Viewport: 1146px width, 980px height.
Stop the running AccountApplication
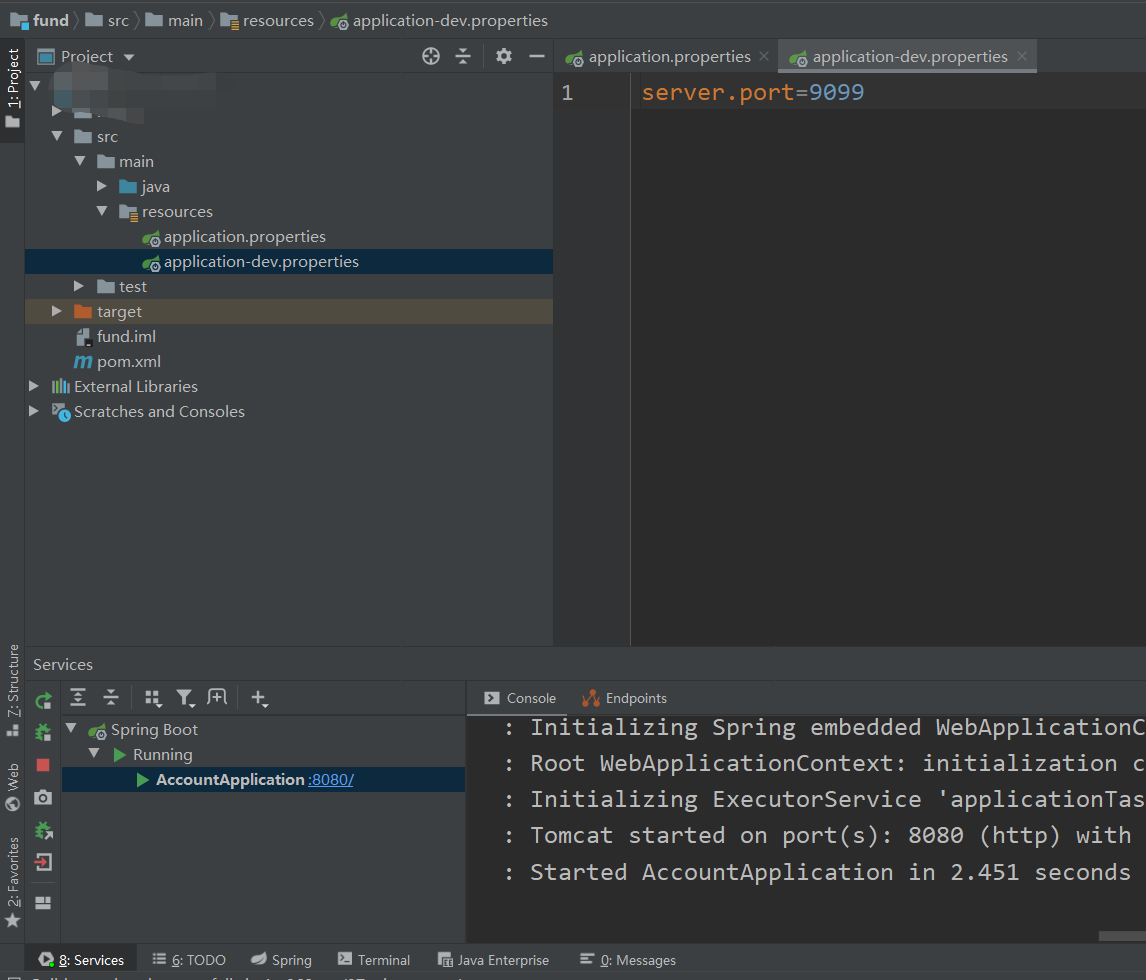tap(43, 765)
